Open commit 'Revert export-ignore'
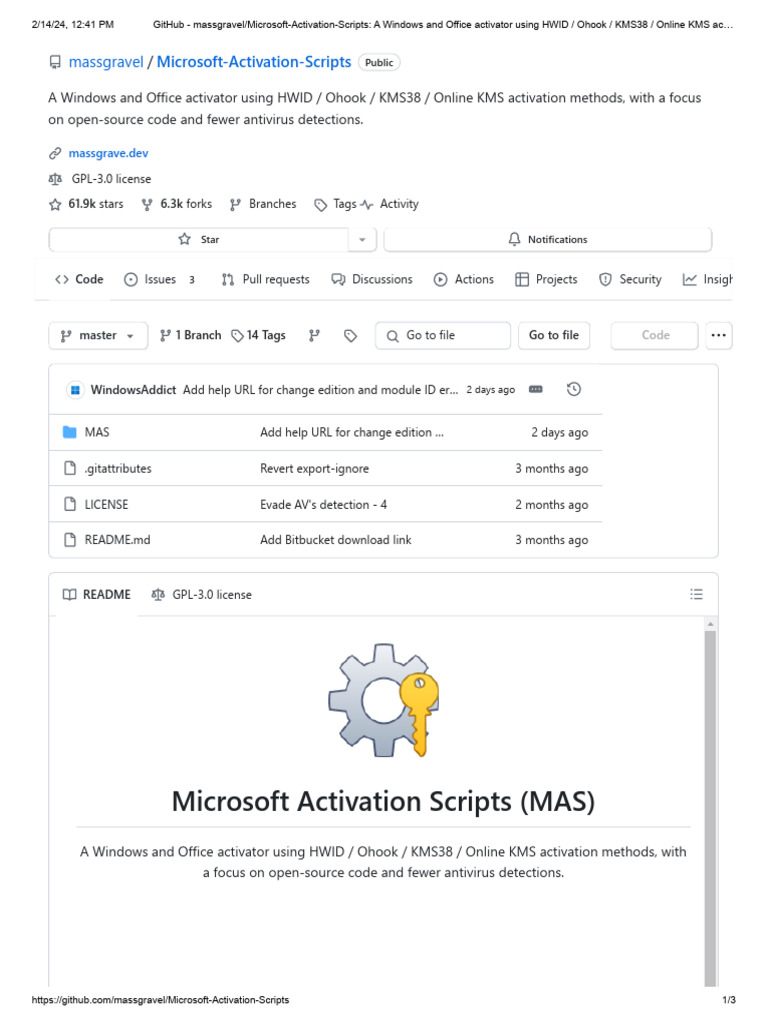 tap(315, 468)
